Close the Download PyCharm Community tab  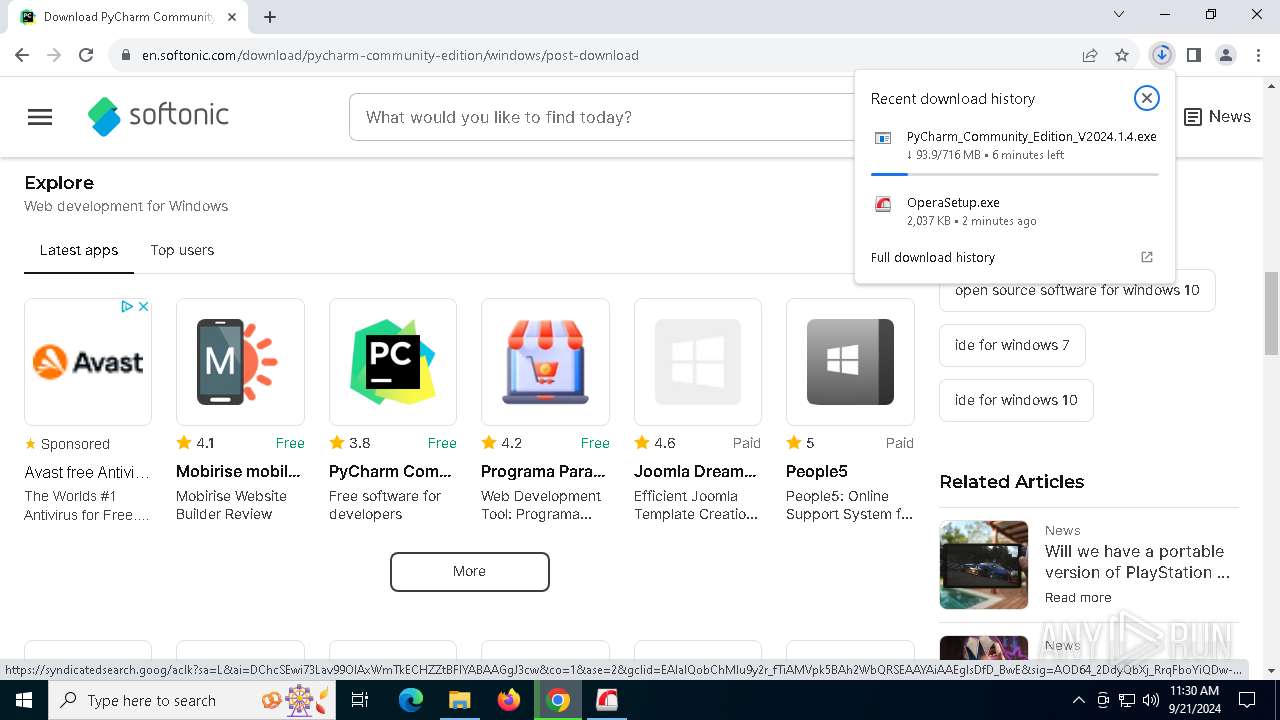click(233, 17)
